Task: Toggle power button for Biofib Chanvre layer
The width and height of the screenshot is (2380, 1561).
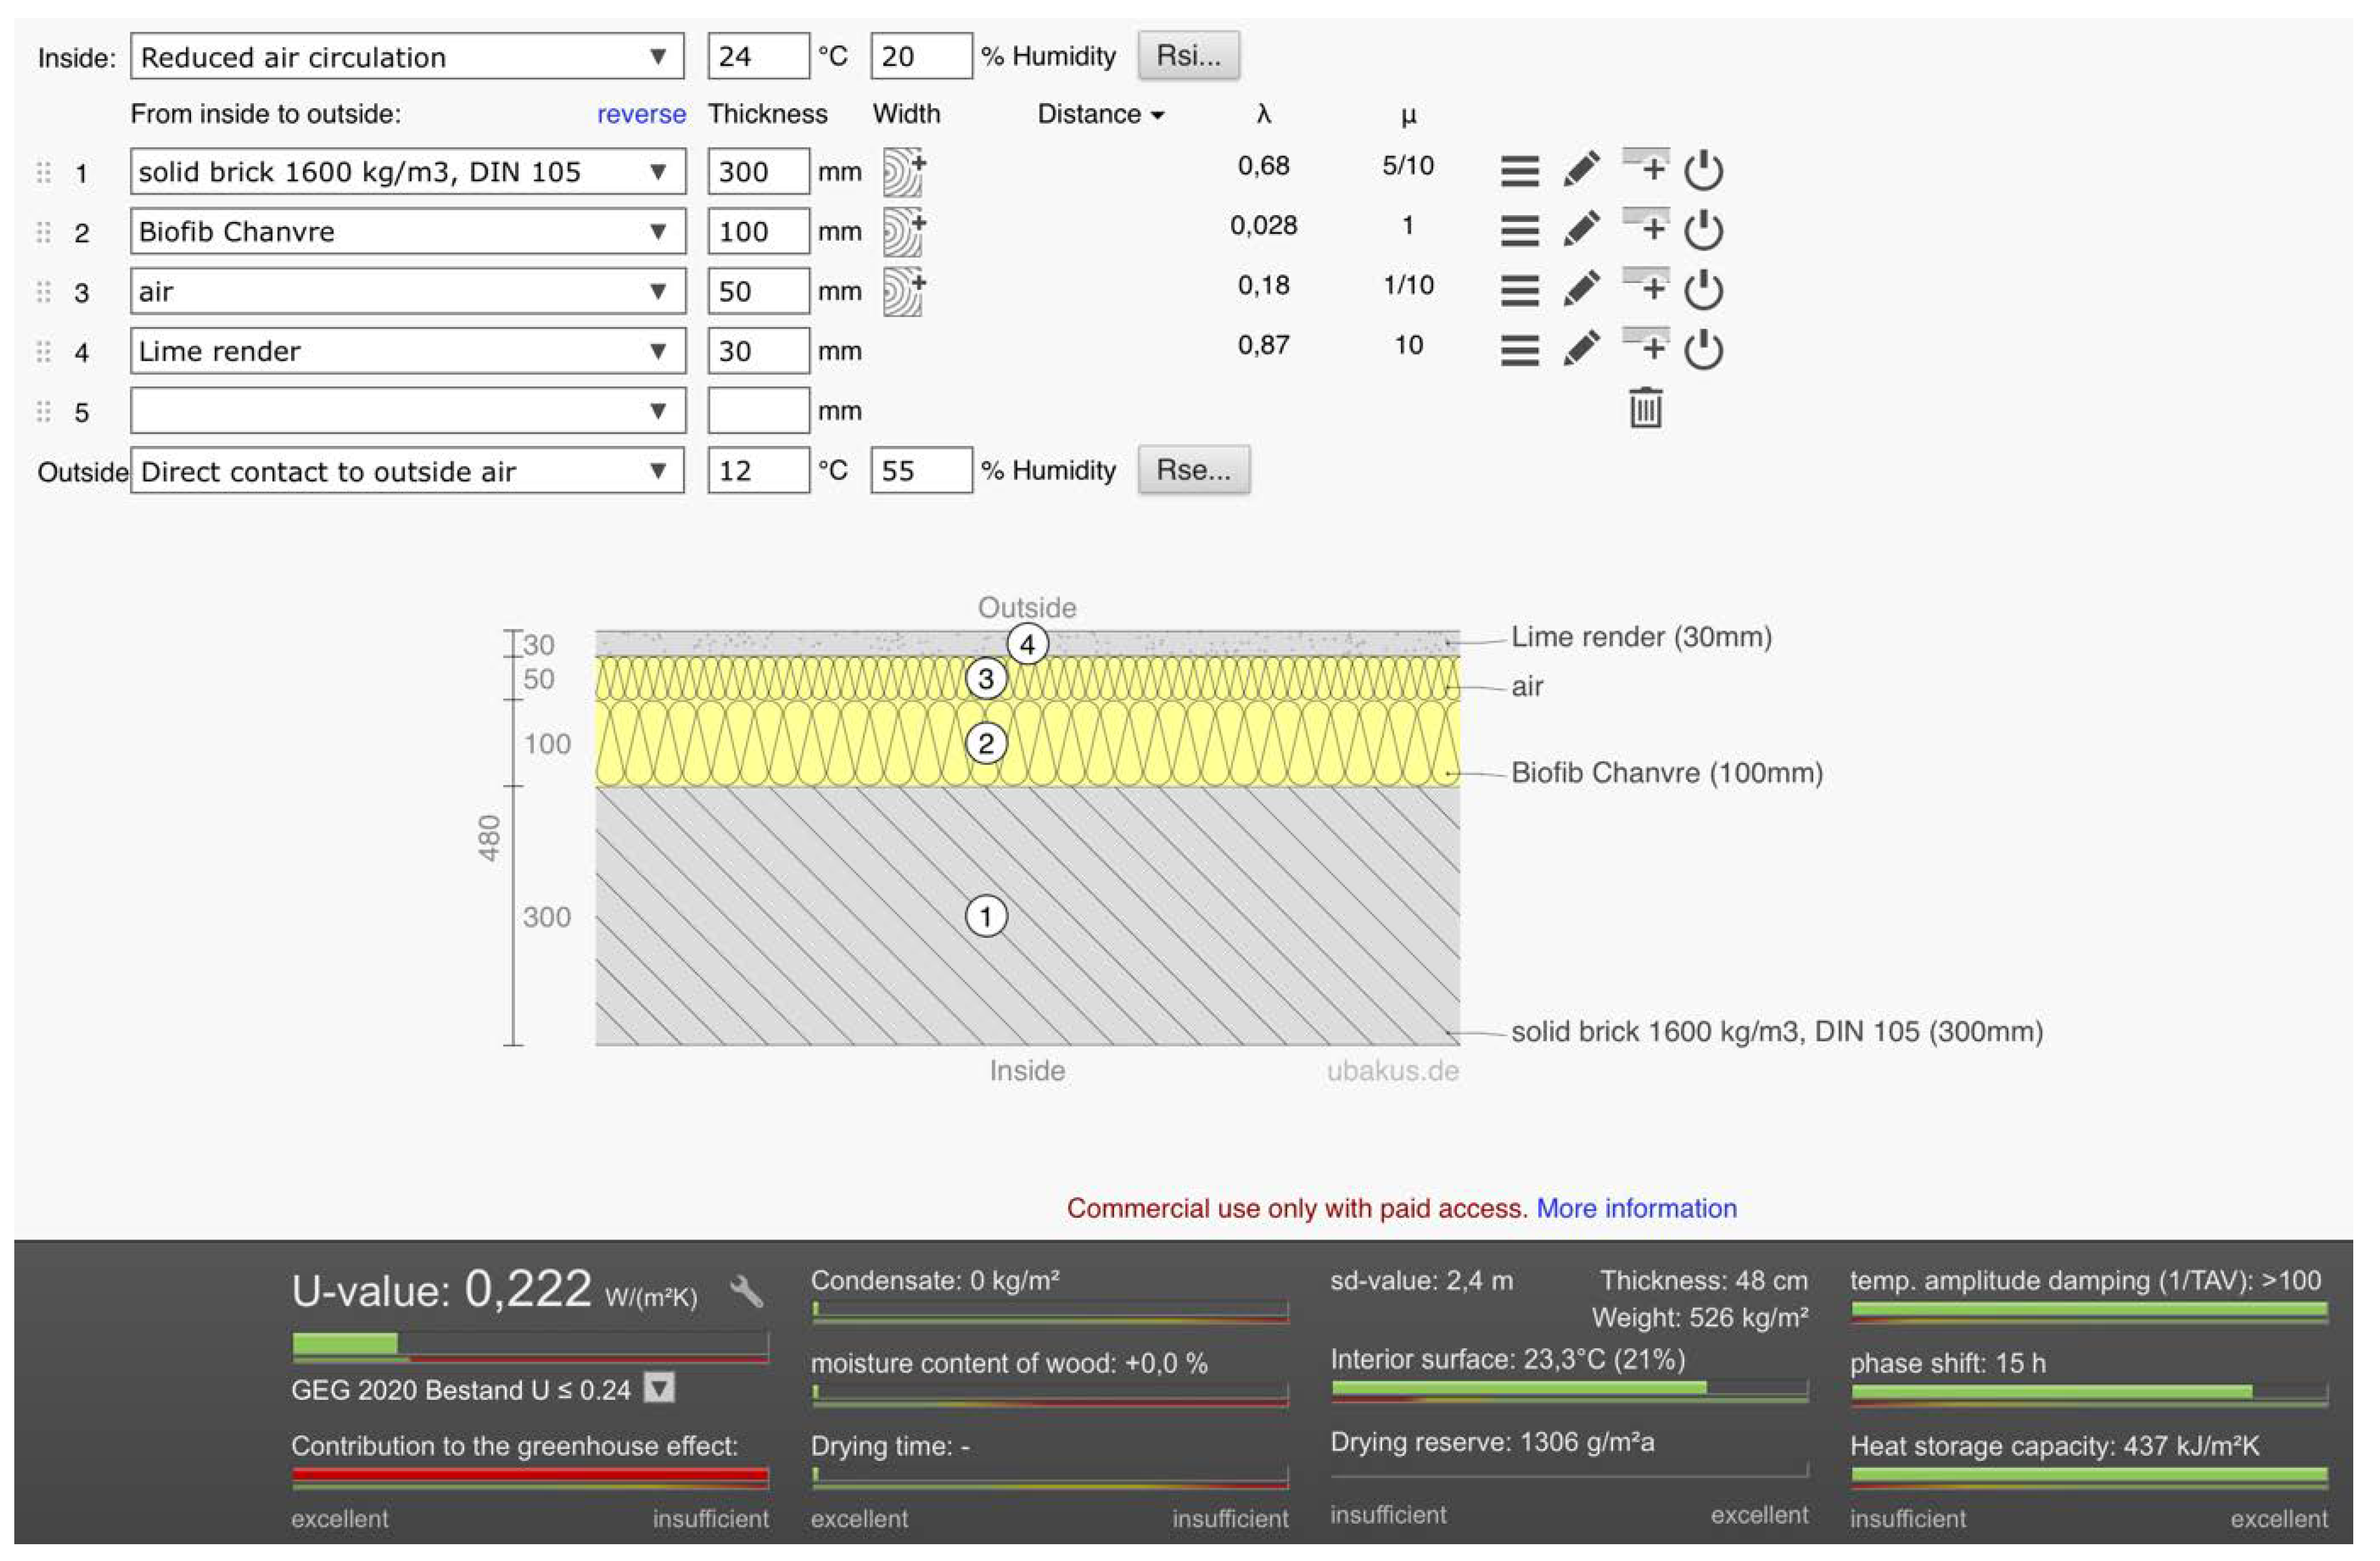Action: (1703, 231)
